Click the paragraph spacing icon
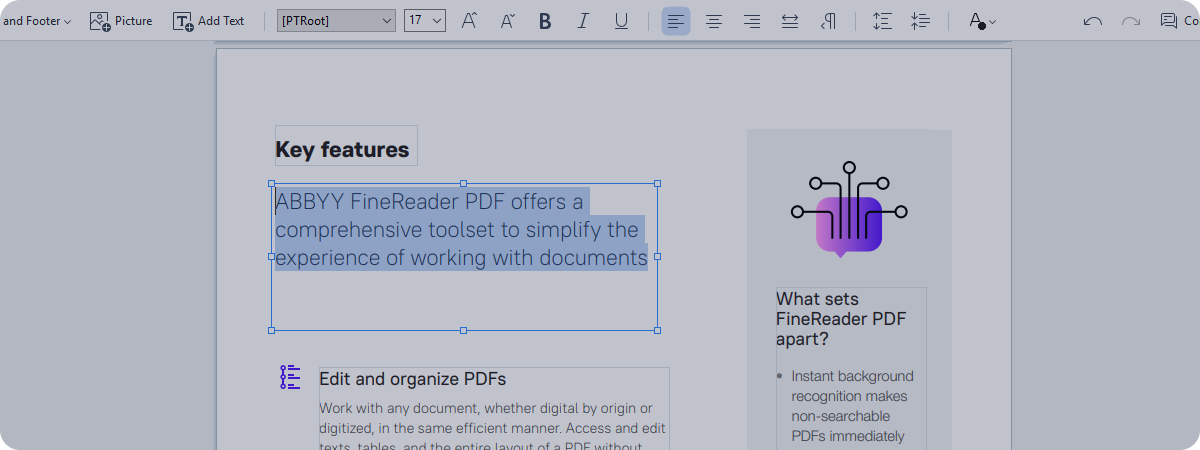1200x450 pixels. (x=921, y=21)
